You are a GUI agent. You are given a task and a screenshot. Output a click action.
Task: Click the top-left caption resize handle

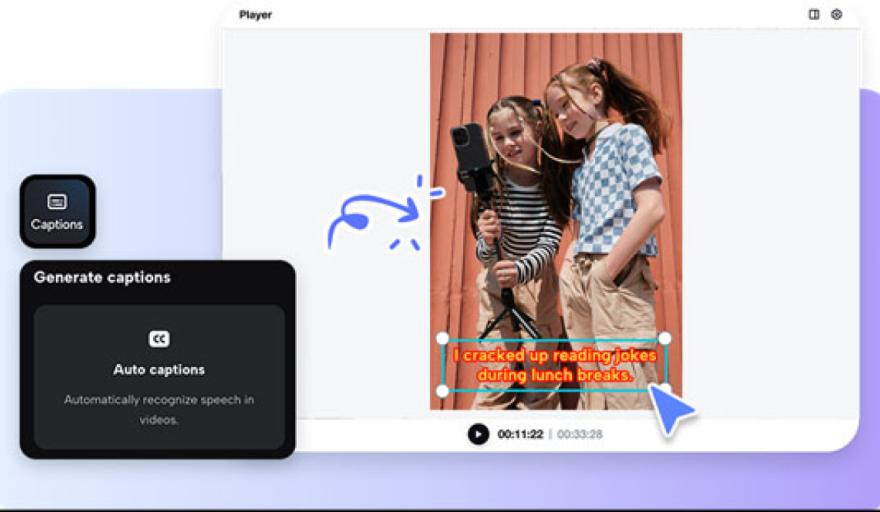[x=442, y=339]
